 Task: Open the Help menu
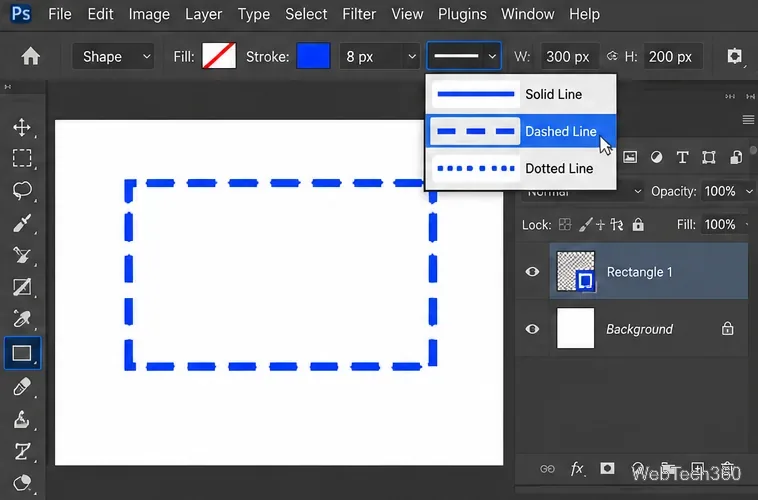click(x=584, y=14)
